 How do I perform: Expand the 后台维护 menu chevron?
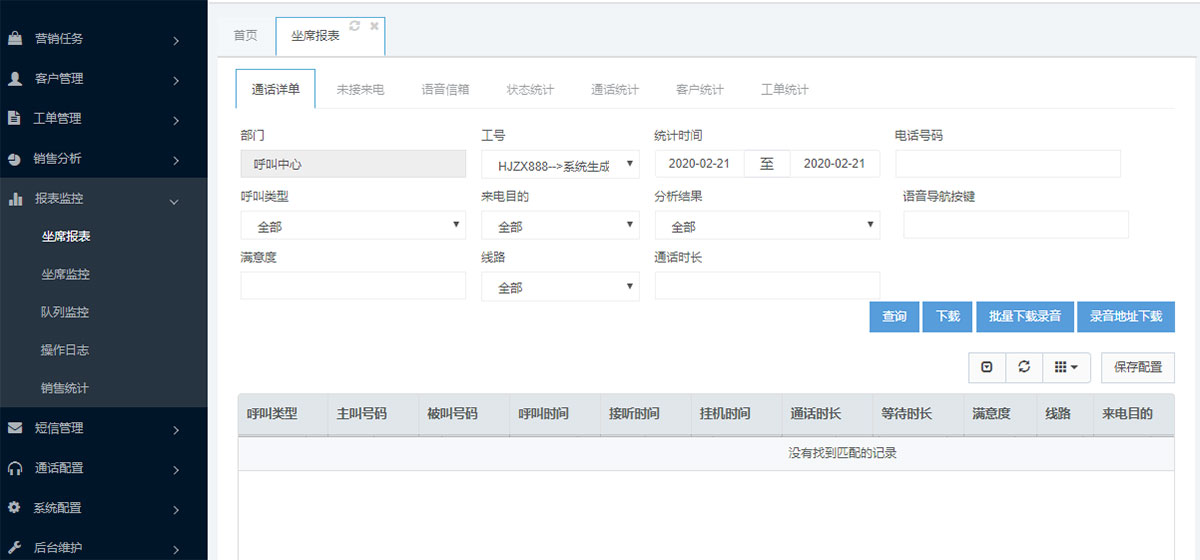point(175,548)
